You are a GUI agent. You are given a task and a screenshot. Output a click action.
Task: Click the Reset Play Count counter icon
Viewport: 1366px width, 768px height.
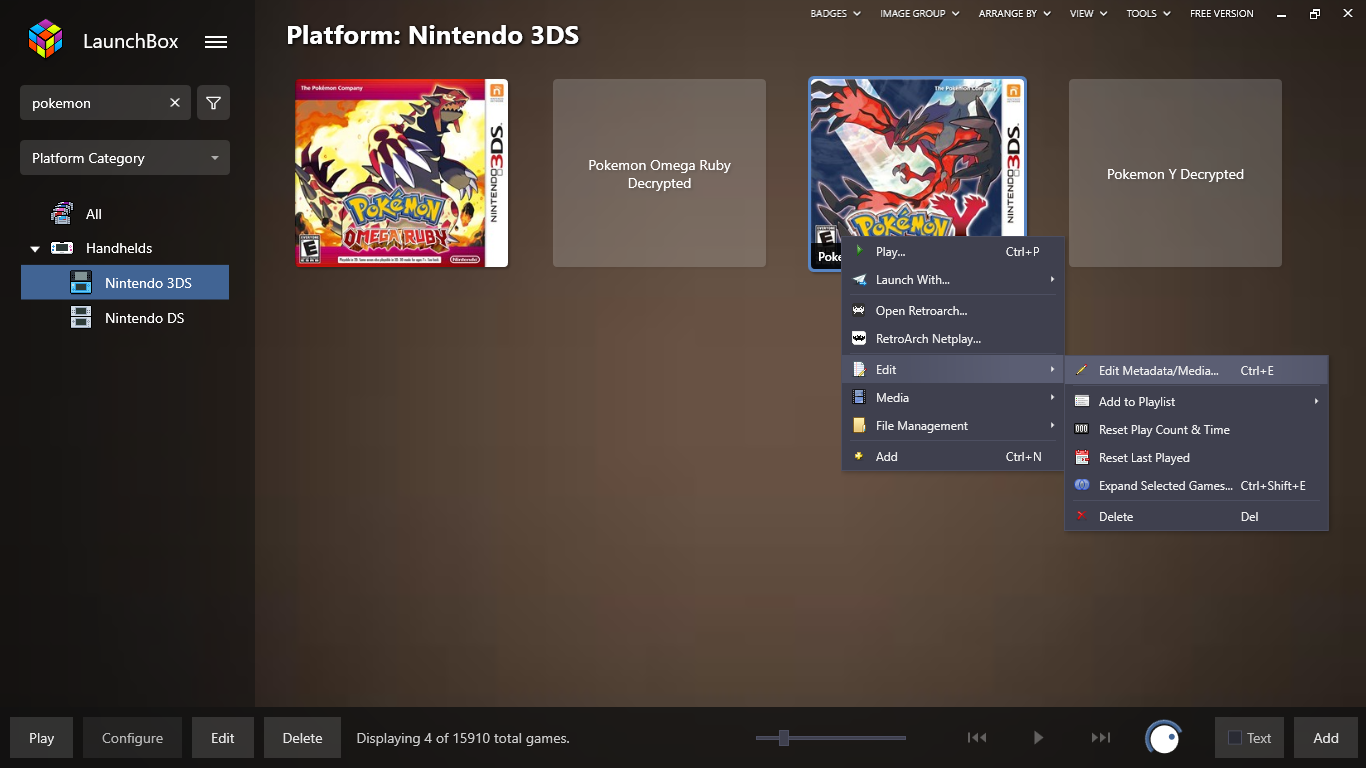click(x=1082, y=429)
